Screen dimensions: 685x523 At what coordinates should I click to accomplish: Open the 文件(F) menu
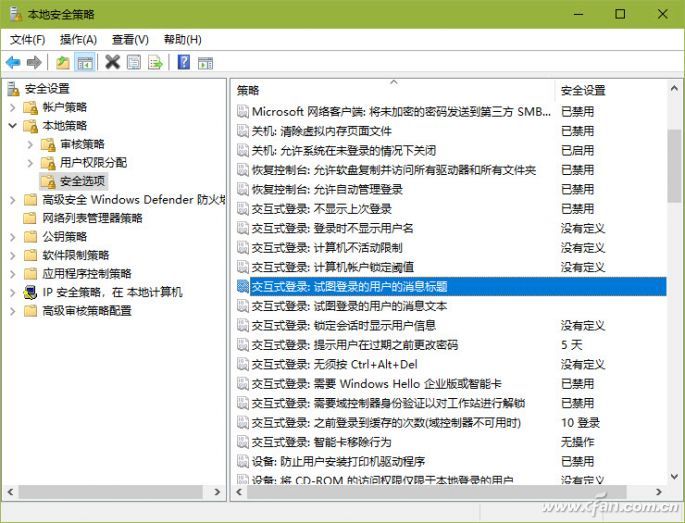point(28,40)
